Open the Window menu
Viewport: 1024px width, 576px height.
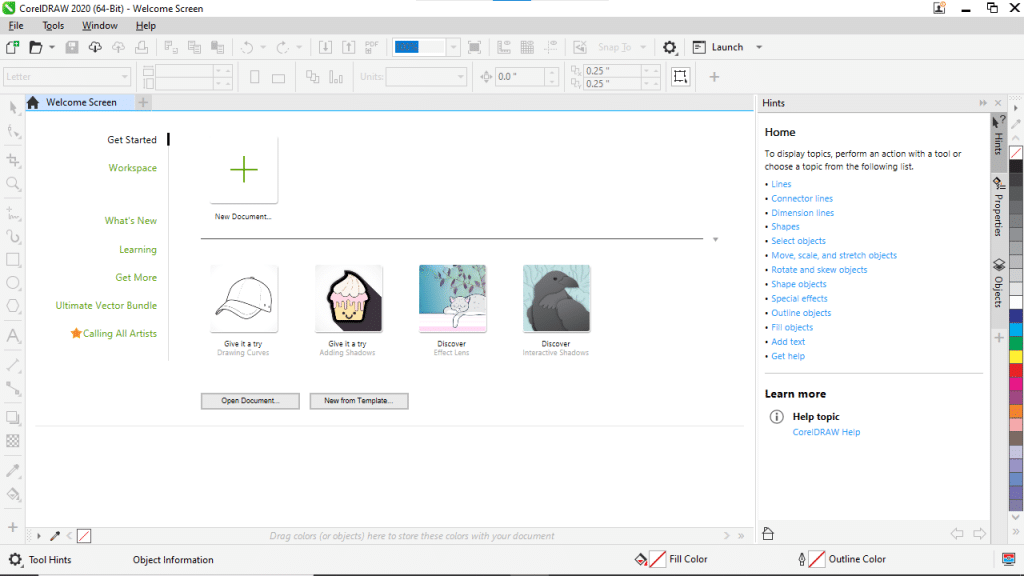coord(99,25)
